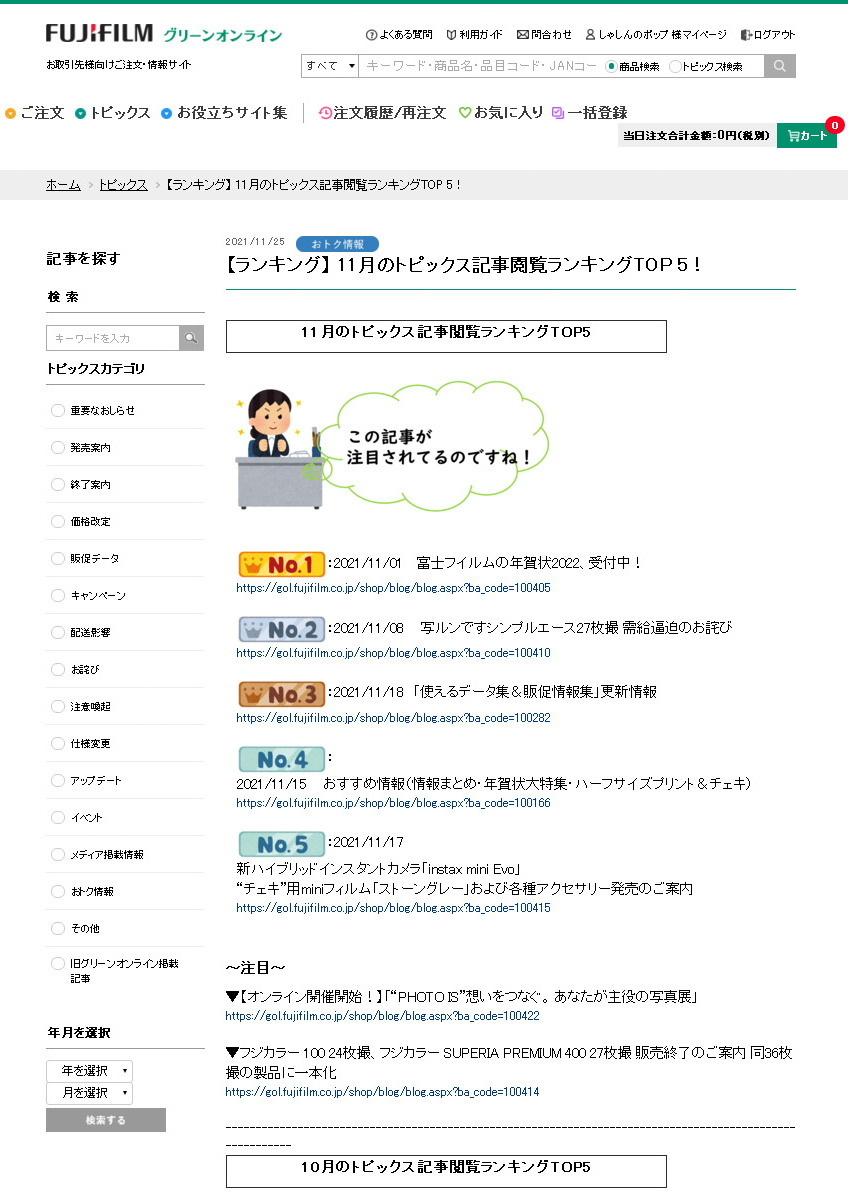848x1200 pixels.
Task: Select the 配送影響 category radio
Action: (57, 633)
